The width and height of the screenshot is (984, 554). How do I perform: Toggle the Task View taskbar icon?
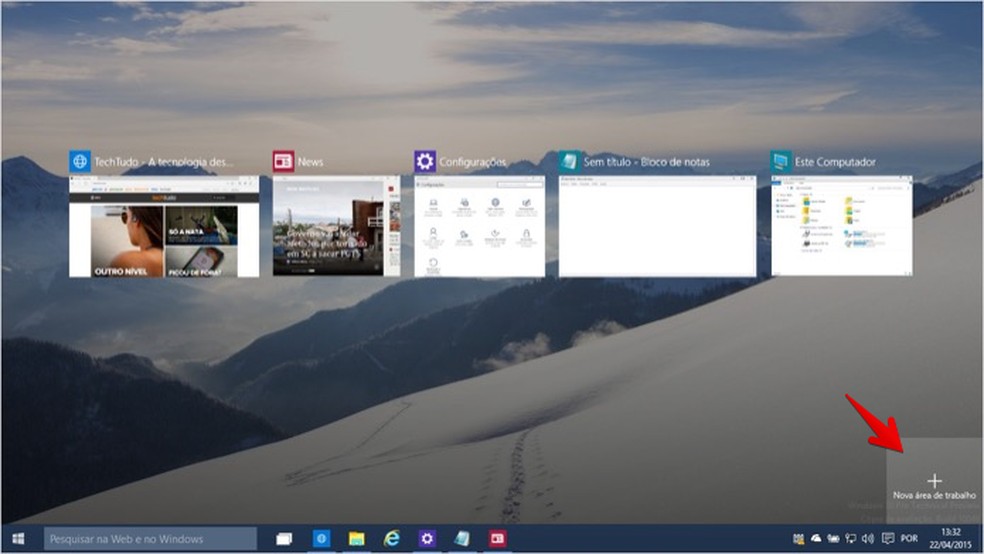pos(284,538)
